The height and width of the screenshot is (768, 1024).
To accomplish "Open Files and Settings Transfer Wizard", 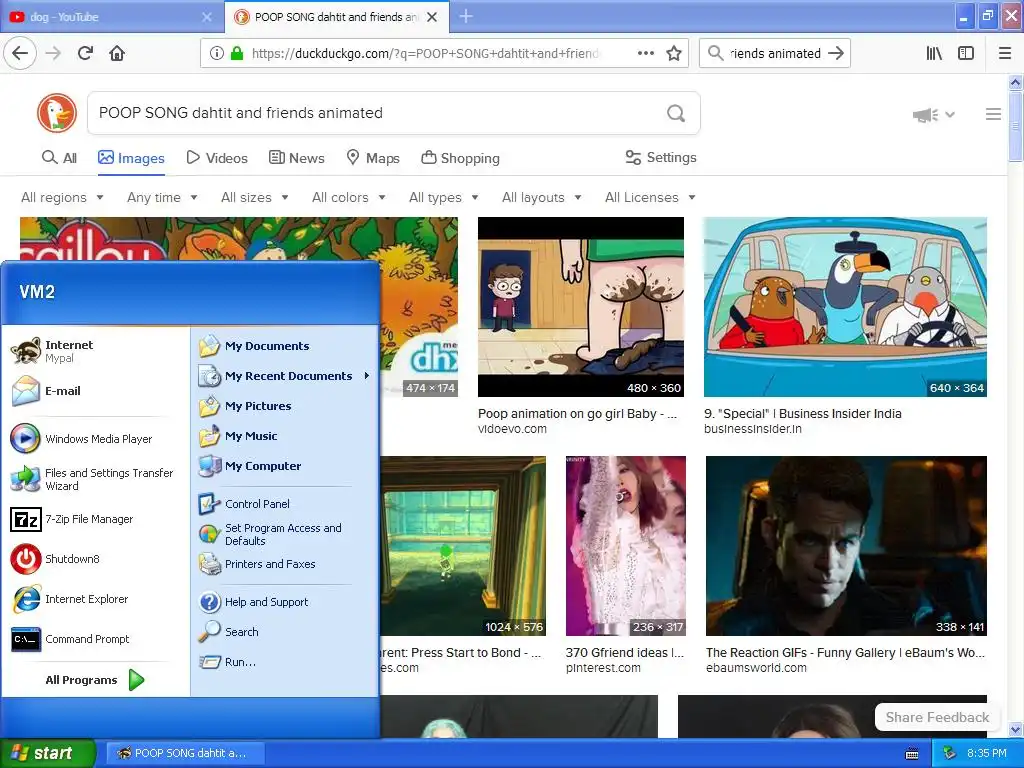I will (96, 479).
